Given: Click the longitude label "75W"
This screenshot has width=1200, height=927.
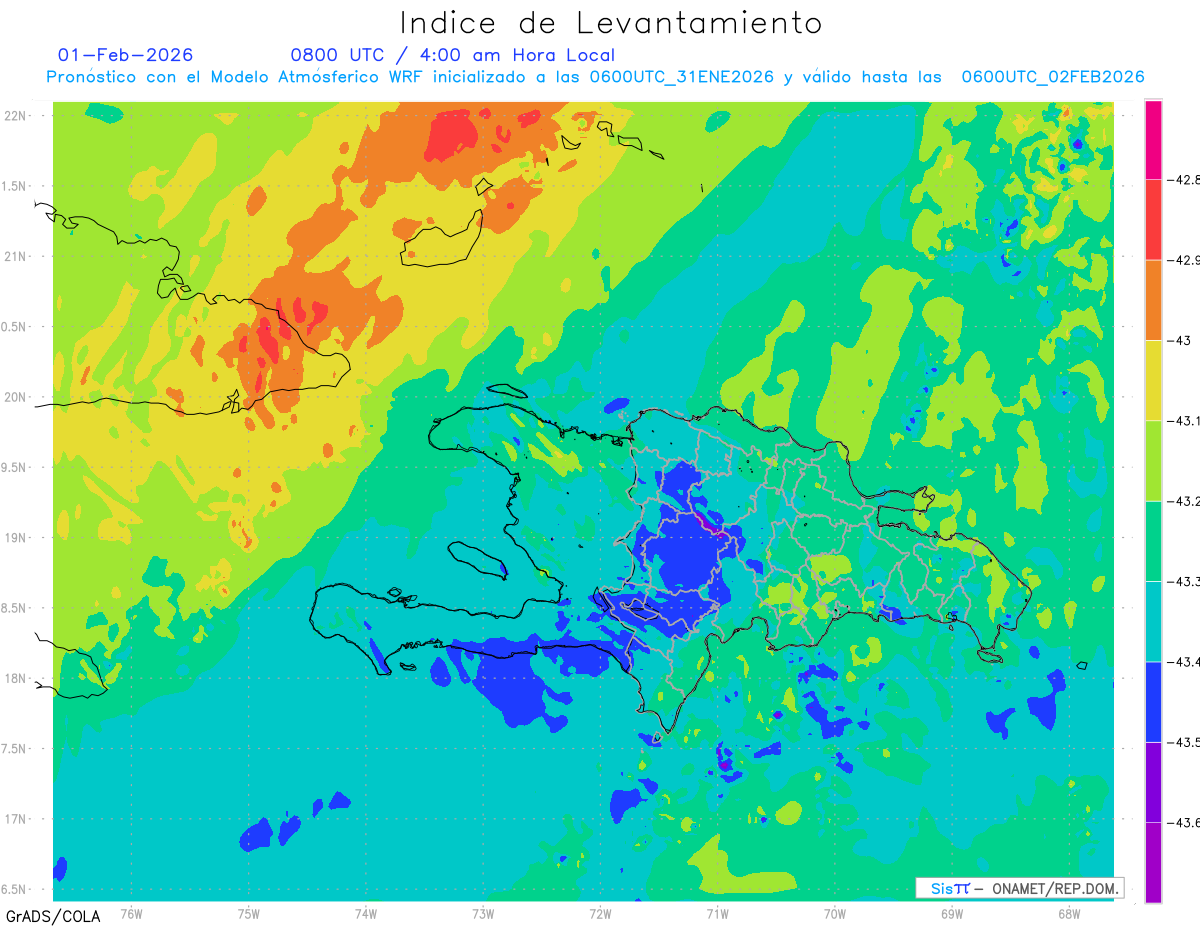Looking at the screenshot, I should coord(249,912).
